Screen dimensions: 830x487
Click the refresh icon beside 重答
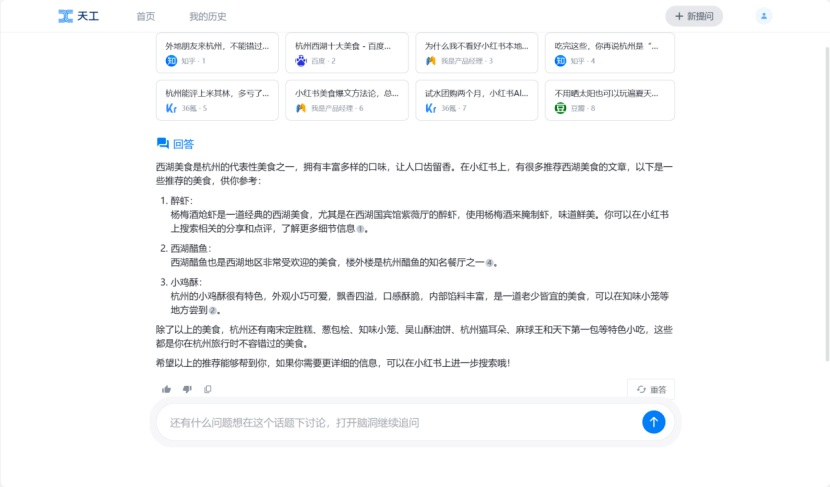click(x=641, y=389)
